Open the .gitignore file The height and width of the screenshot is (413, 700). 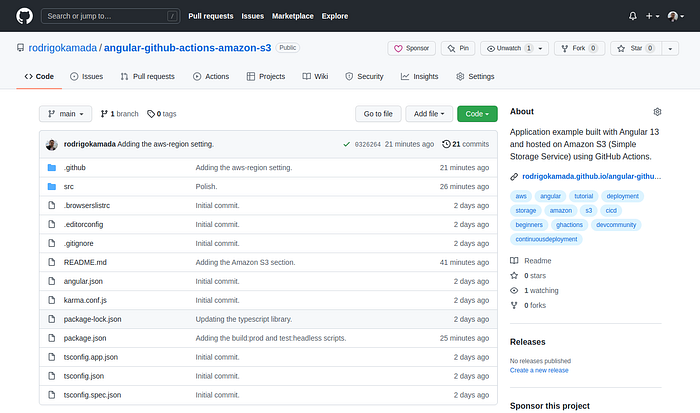tap(79, 243)
